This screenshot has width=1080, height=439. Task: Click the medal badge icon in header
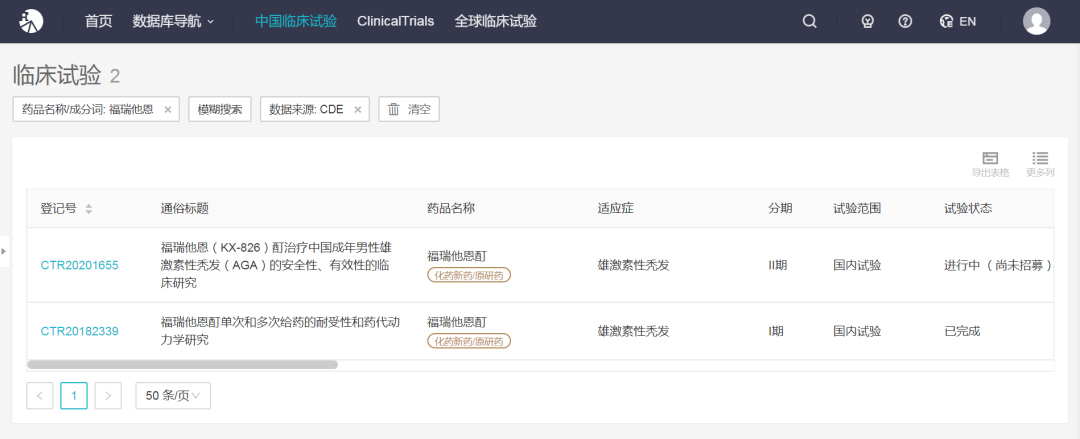pos(867,21)
